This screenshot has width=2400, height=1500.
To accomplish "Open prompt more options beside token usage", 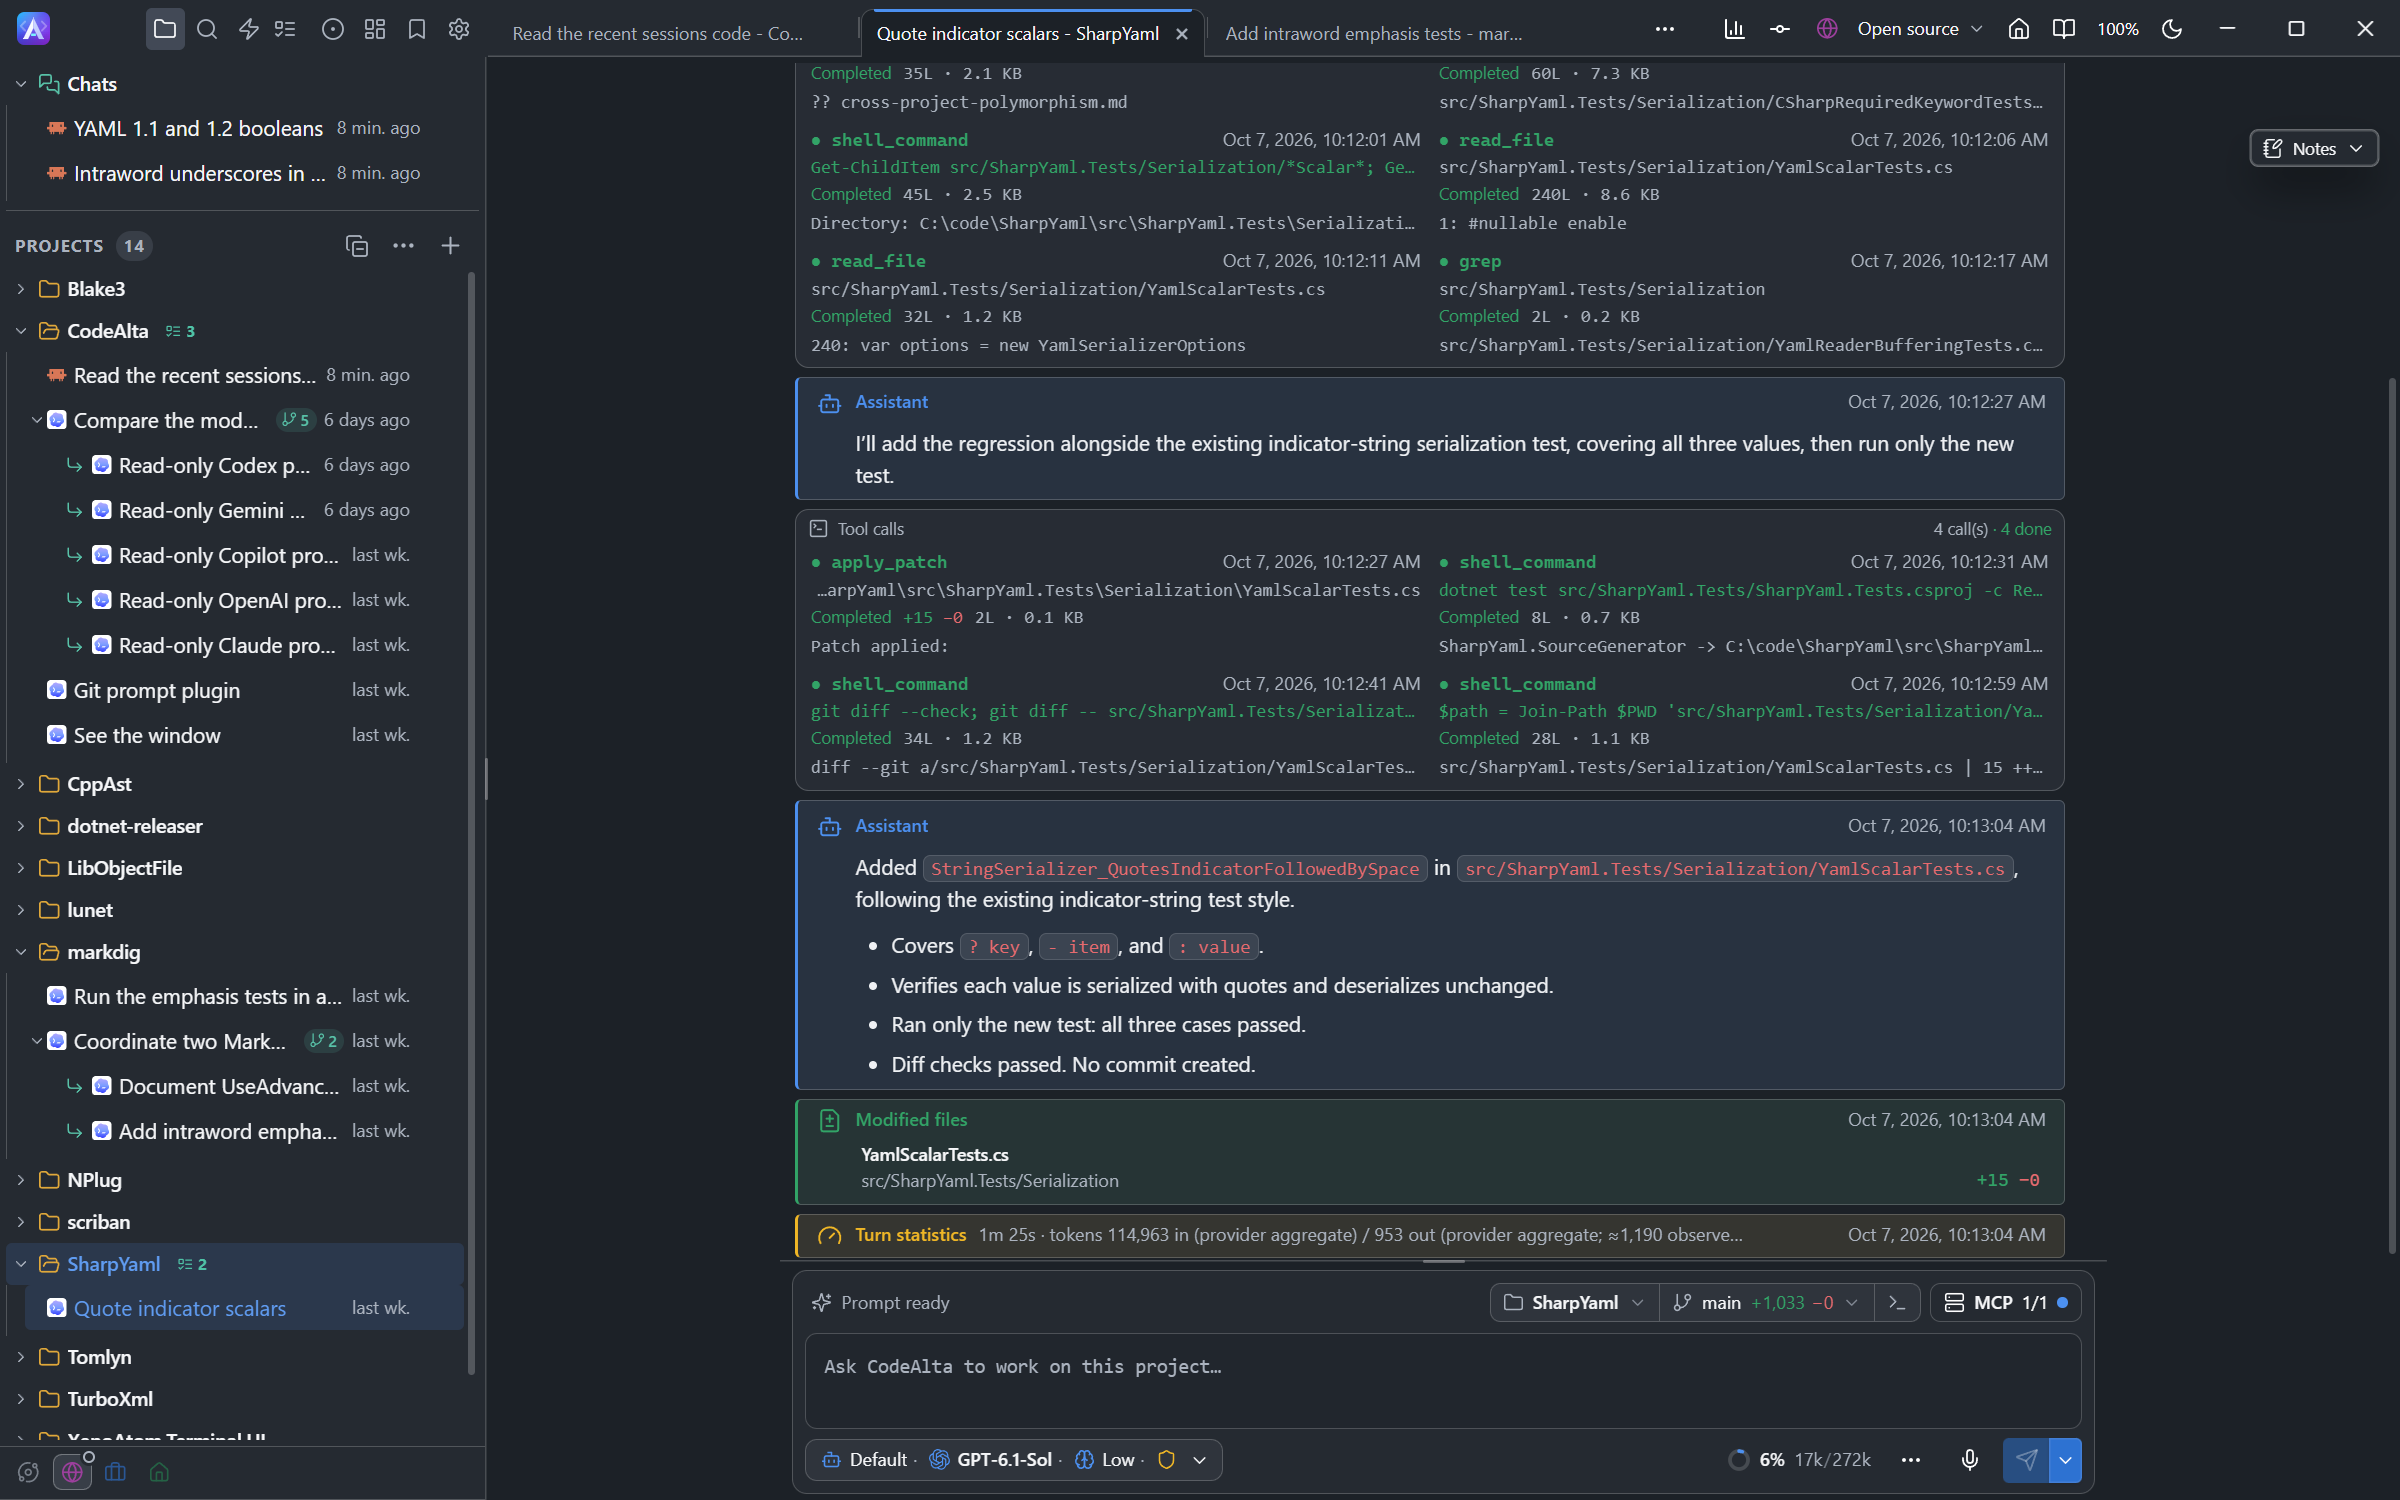I will [1911, 1460].
